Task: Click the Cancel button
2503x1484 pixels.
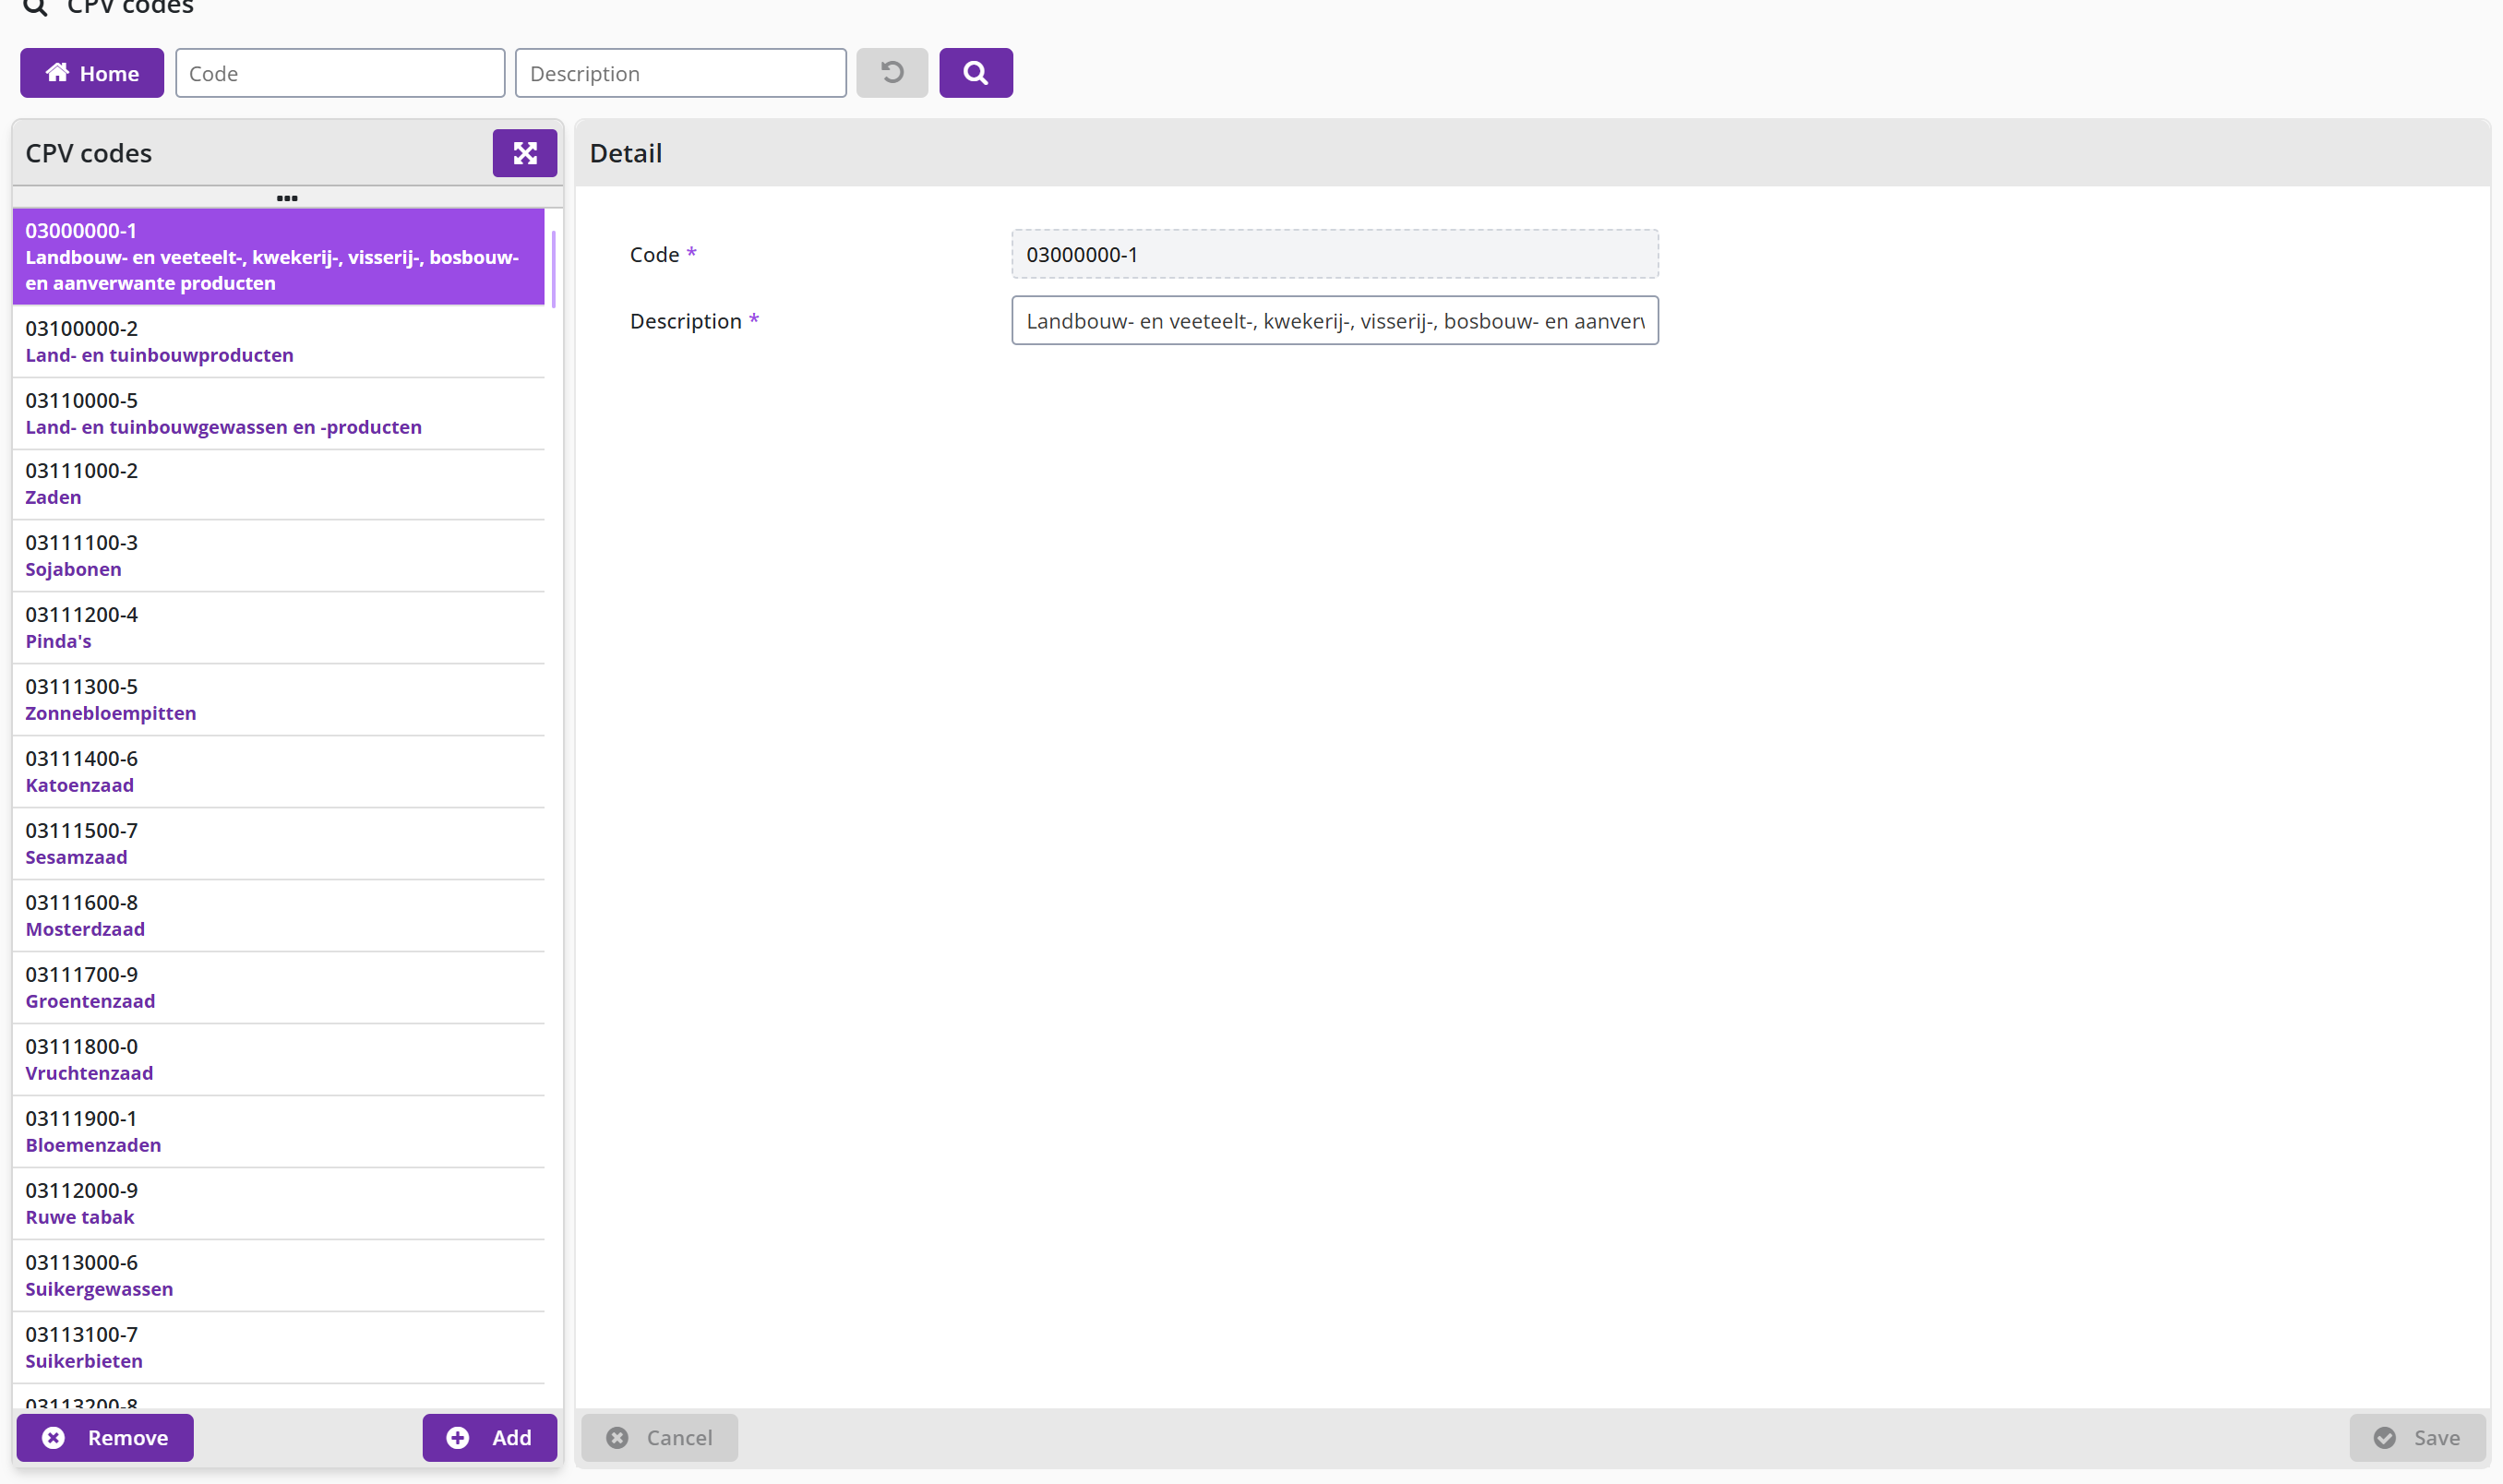Action: pyautogui.click(x=660, y=1438)
